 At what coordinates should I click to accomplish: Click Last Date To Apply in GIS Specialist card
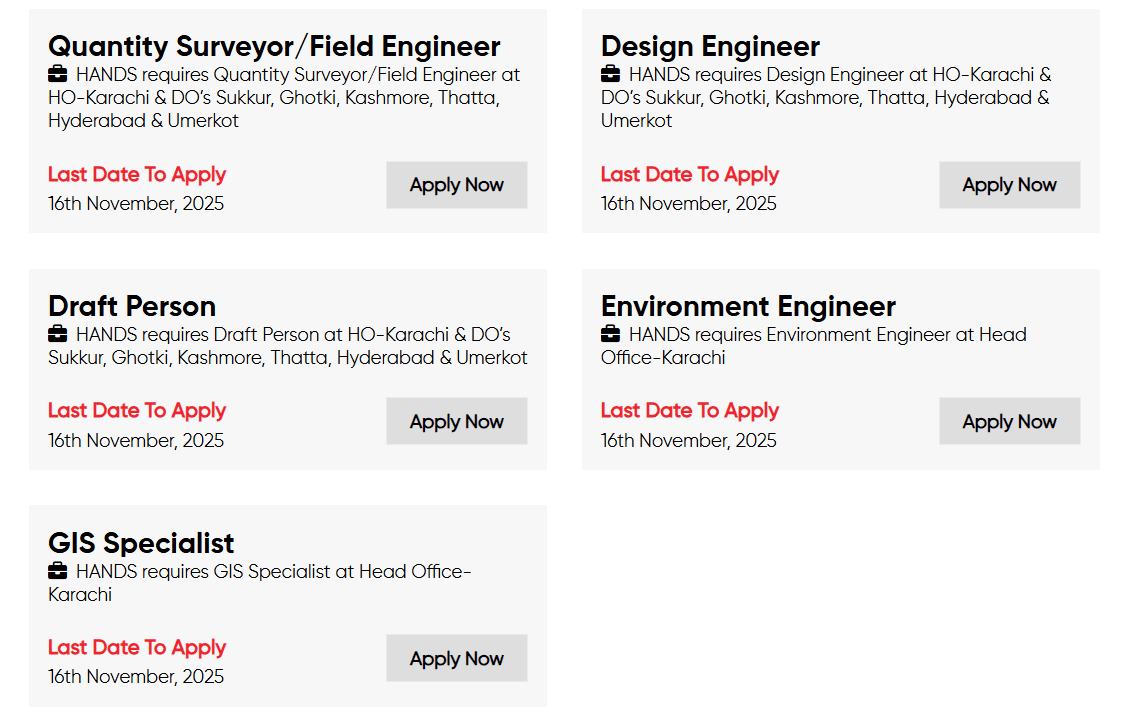(137, 647)
